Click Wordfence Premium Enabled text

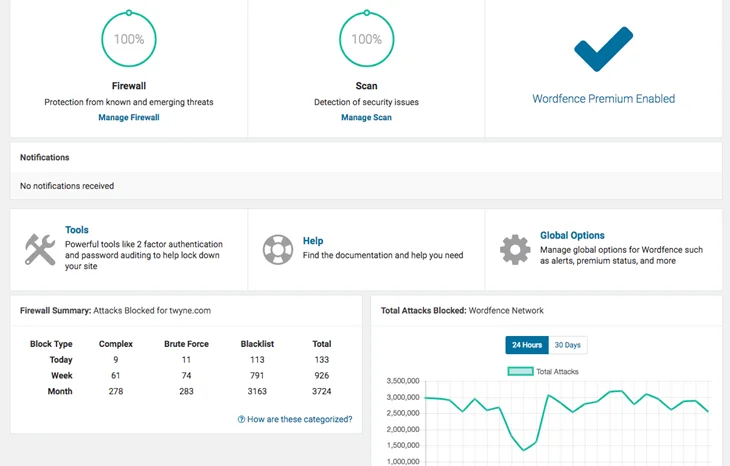point(603,99)
